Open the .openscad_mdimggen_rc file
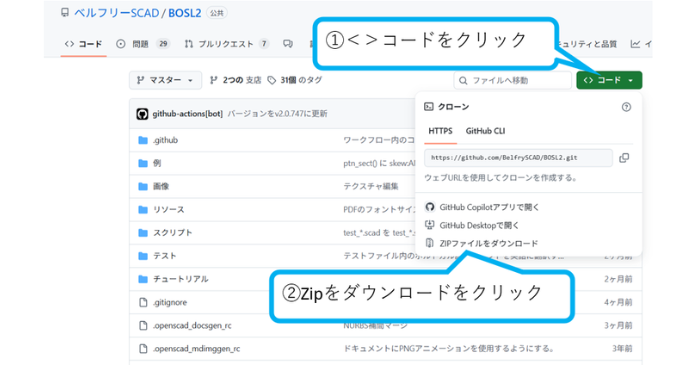 click(196, 349)
